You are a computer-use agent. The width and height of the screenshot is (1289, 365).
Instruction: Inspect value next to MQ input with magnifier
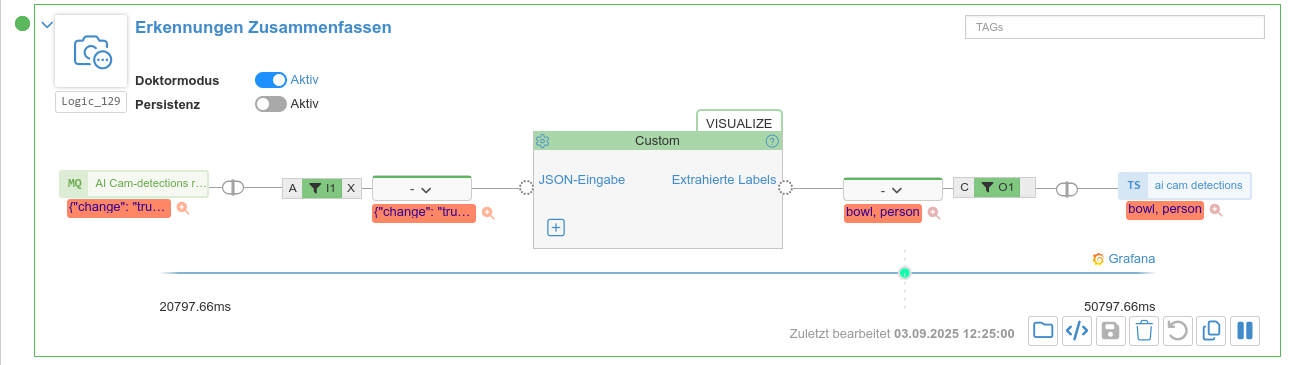tap(183, 209)
